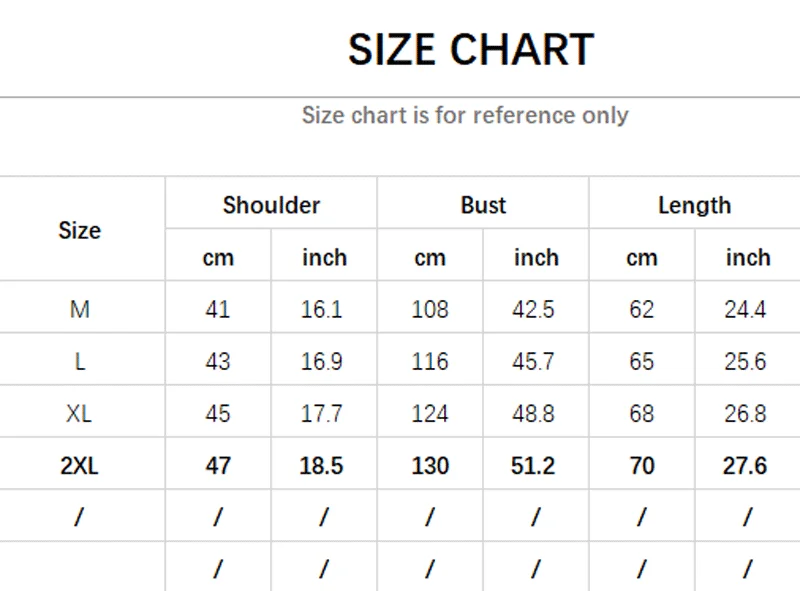Select the Size column header
This screenshot has width=800, height=591.
[x=79, y=230]
